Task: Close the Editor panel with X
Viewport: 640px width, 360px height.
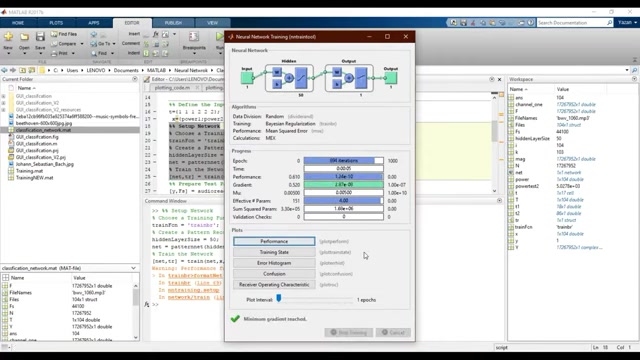Action: click(x=499, y=79)
